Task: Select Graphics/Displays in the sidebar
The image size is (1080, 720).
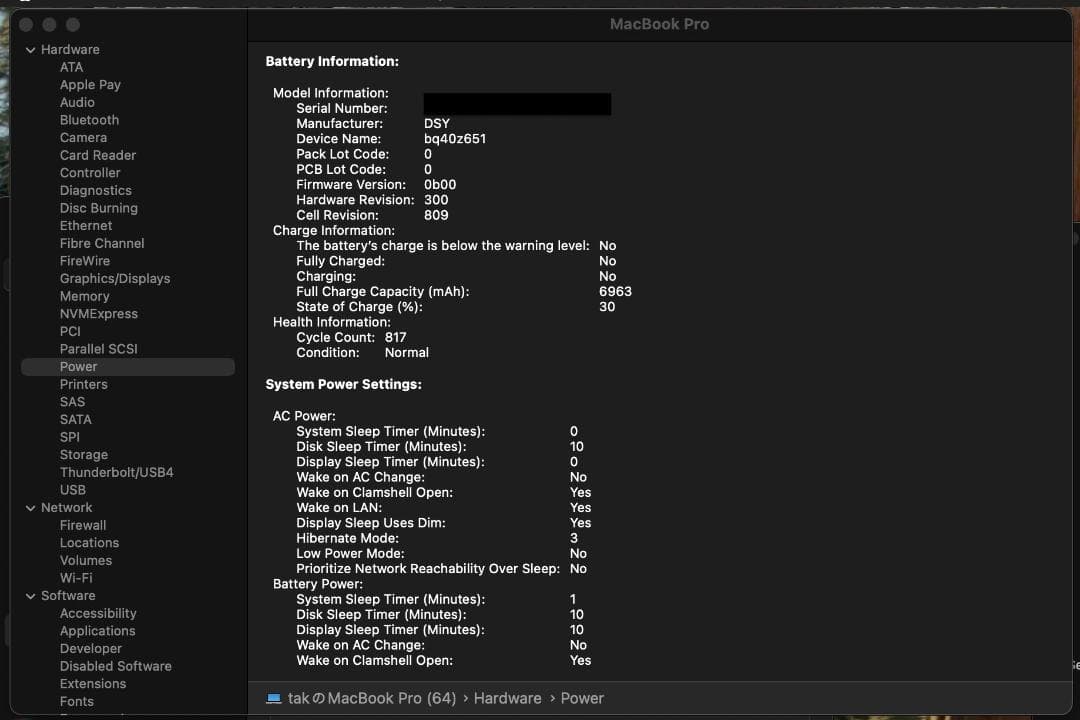Action: click(115, 278)
